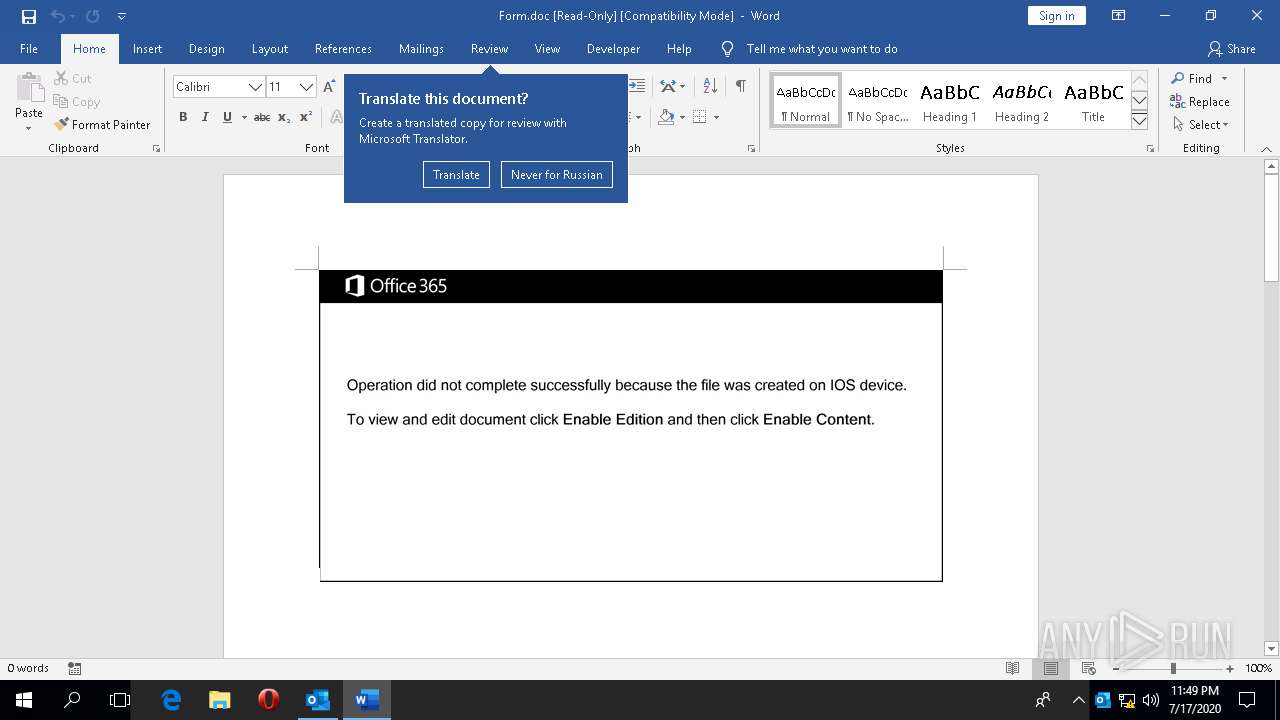Switch to the Mailings tab
1280x720 pixels.
point(421,49)
